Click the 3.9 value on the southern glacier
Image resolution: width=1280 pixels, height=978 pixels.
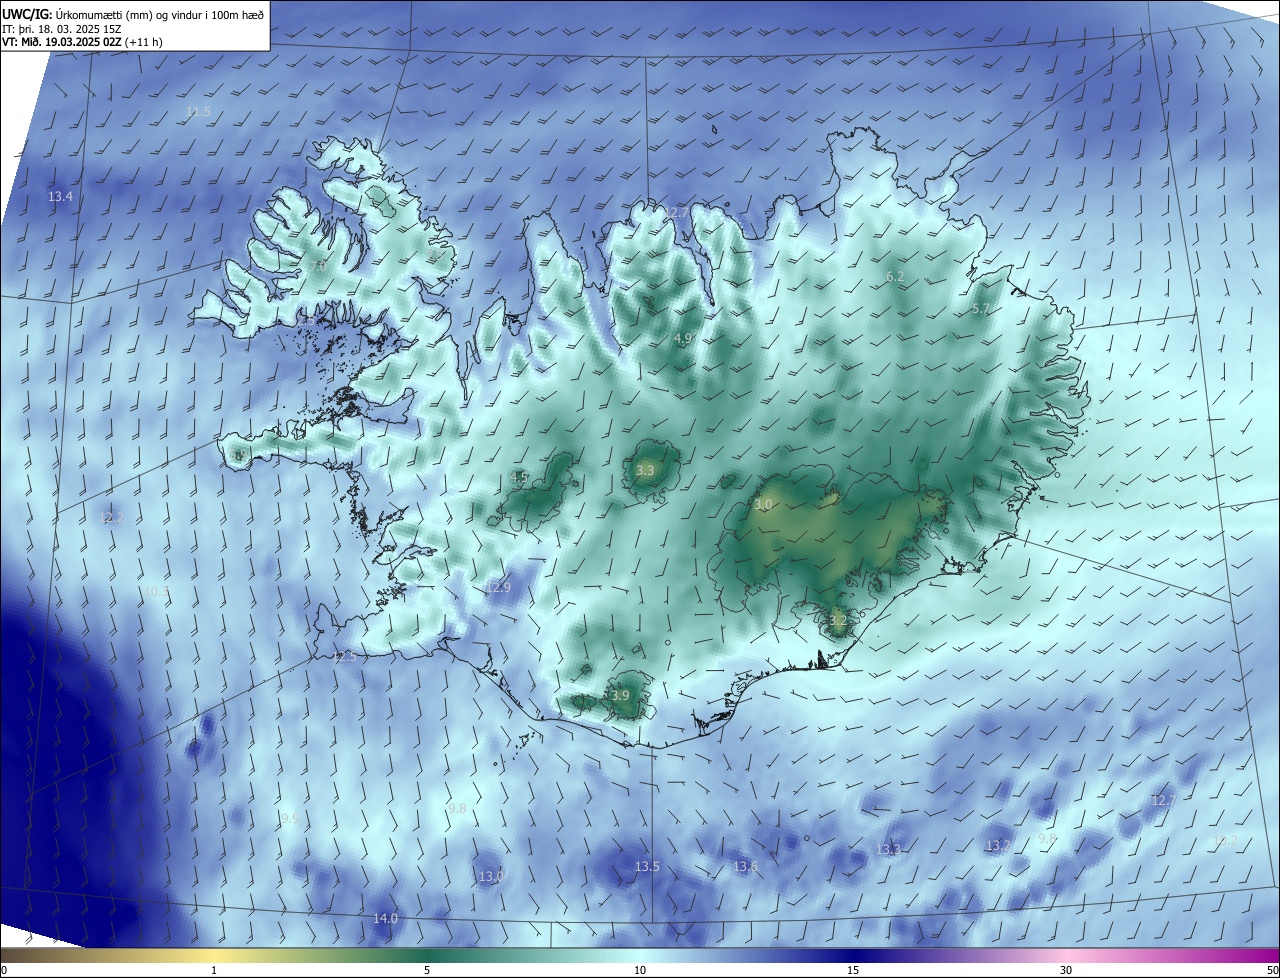(620, 696)
